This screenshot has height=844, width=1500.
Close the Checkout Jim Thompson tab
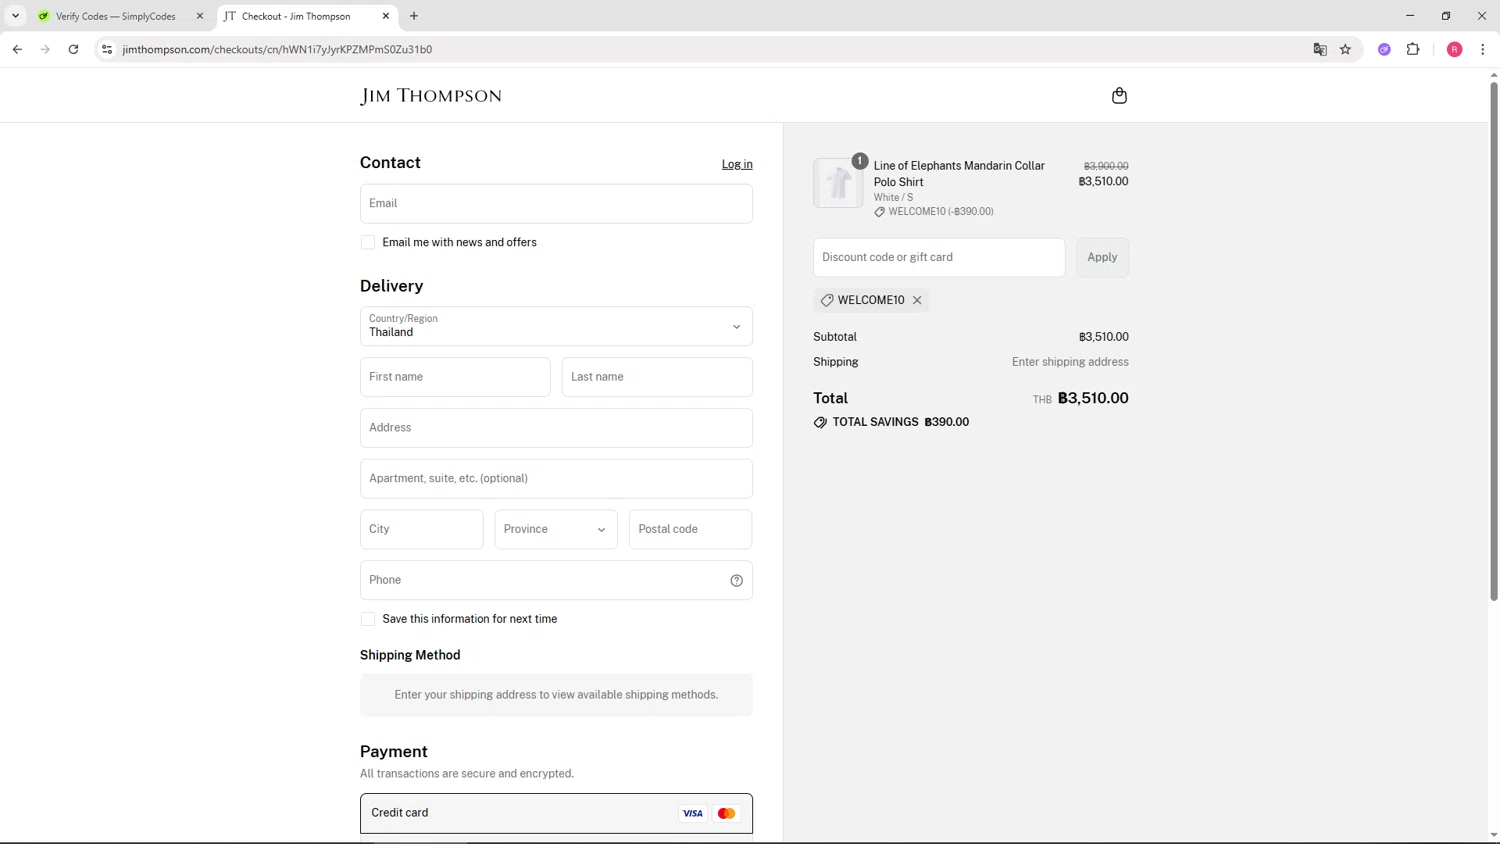[386, 16]
